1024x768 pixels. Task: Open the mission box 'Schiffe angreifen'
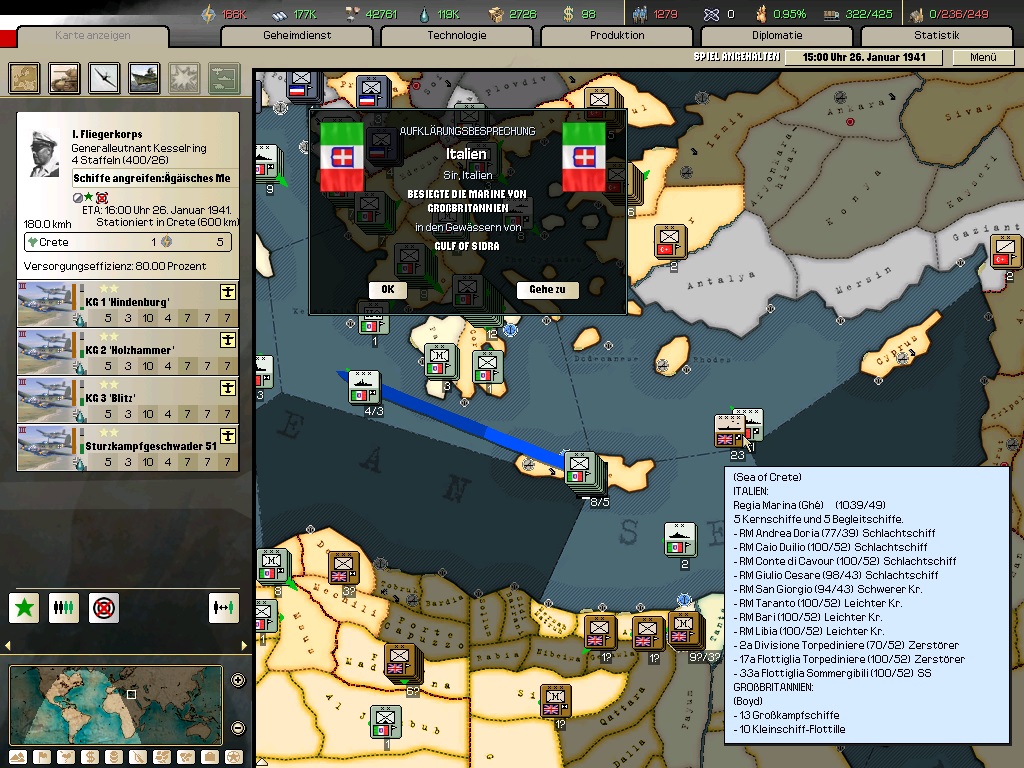155,179
